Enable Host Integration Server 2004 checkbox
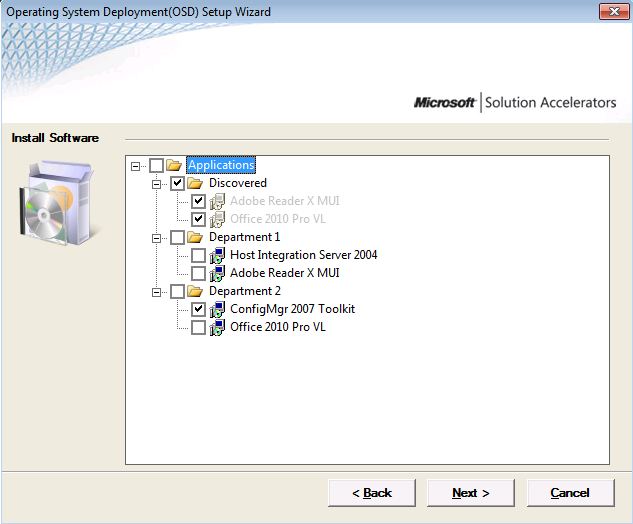This screenshot has height=524, width=633. pyautogui.click(x=198, y=255)
